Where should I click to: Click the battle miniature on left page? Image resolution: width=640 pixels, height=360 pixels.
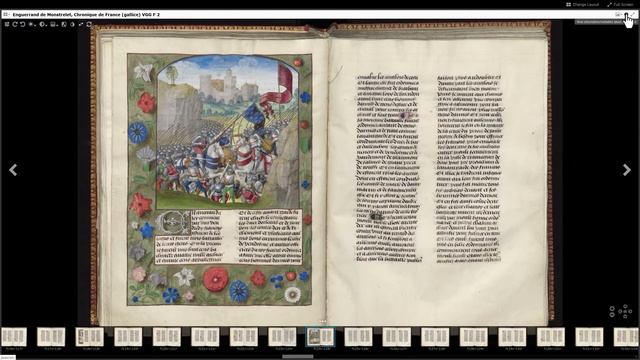pos(228,131)
